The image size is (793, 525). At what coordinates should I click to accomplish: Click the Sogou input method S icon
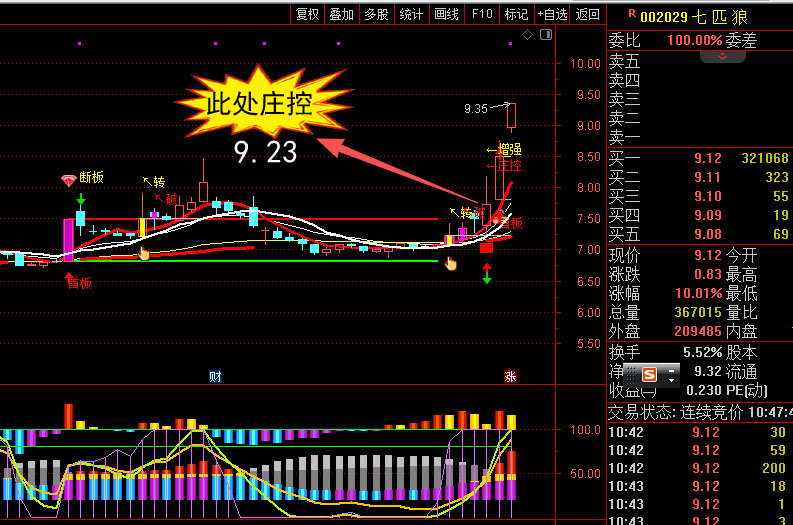650,374
